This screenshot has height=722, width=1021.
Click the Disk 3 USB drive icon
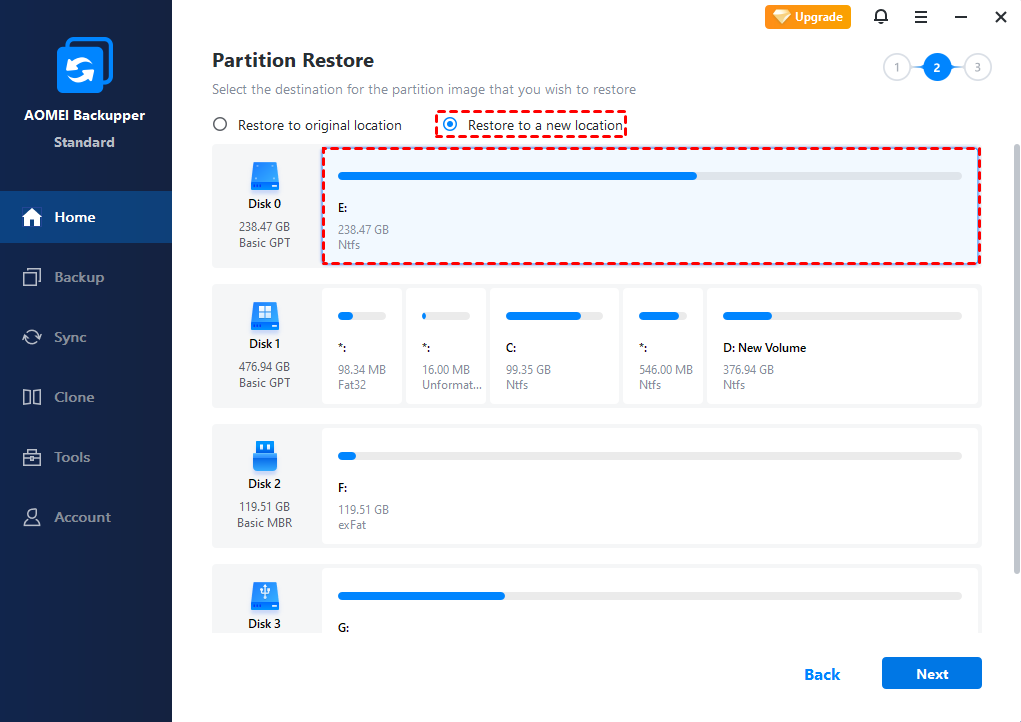pyautogui.click(x=264, y=596)
